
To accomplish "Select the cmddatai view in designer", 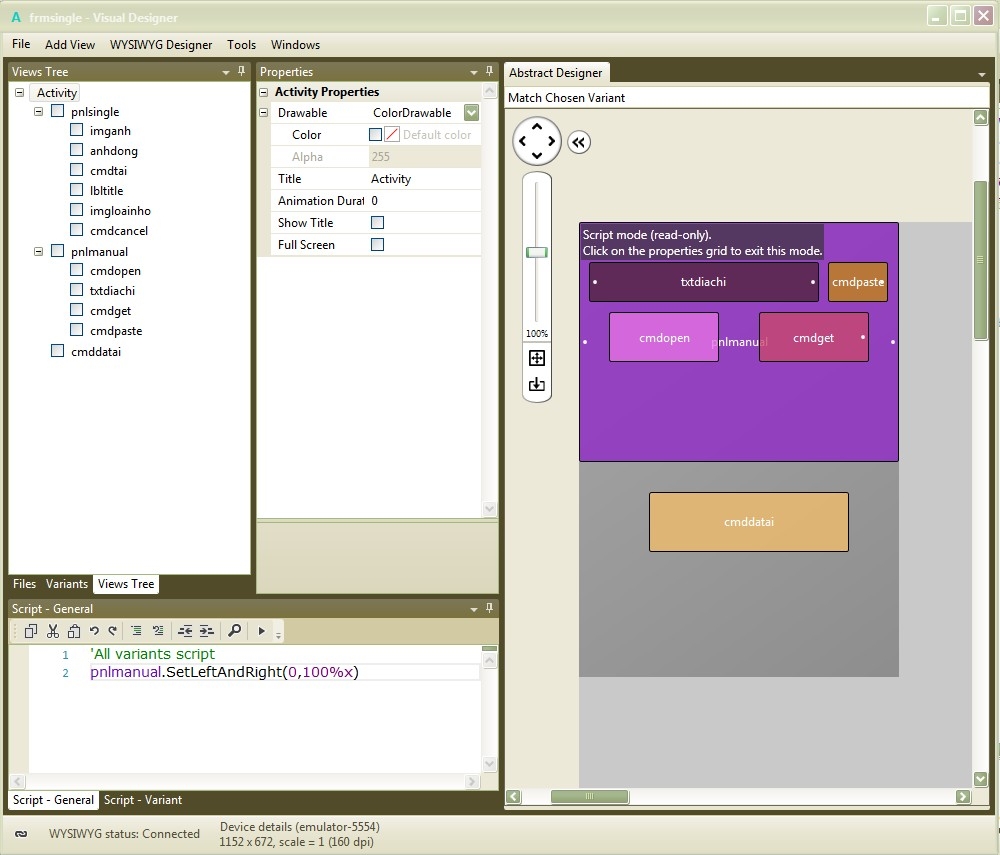I will coord(748,522).
